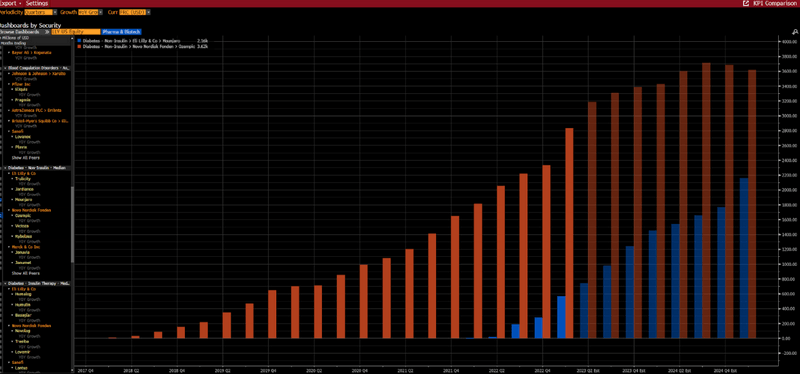This screenshot has height=374, width=800.
Task: Open the Curr PRC (USD) dropdown
Action: pos(134,12)
